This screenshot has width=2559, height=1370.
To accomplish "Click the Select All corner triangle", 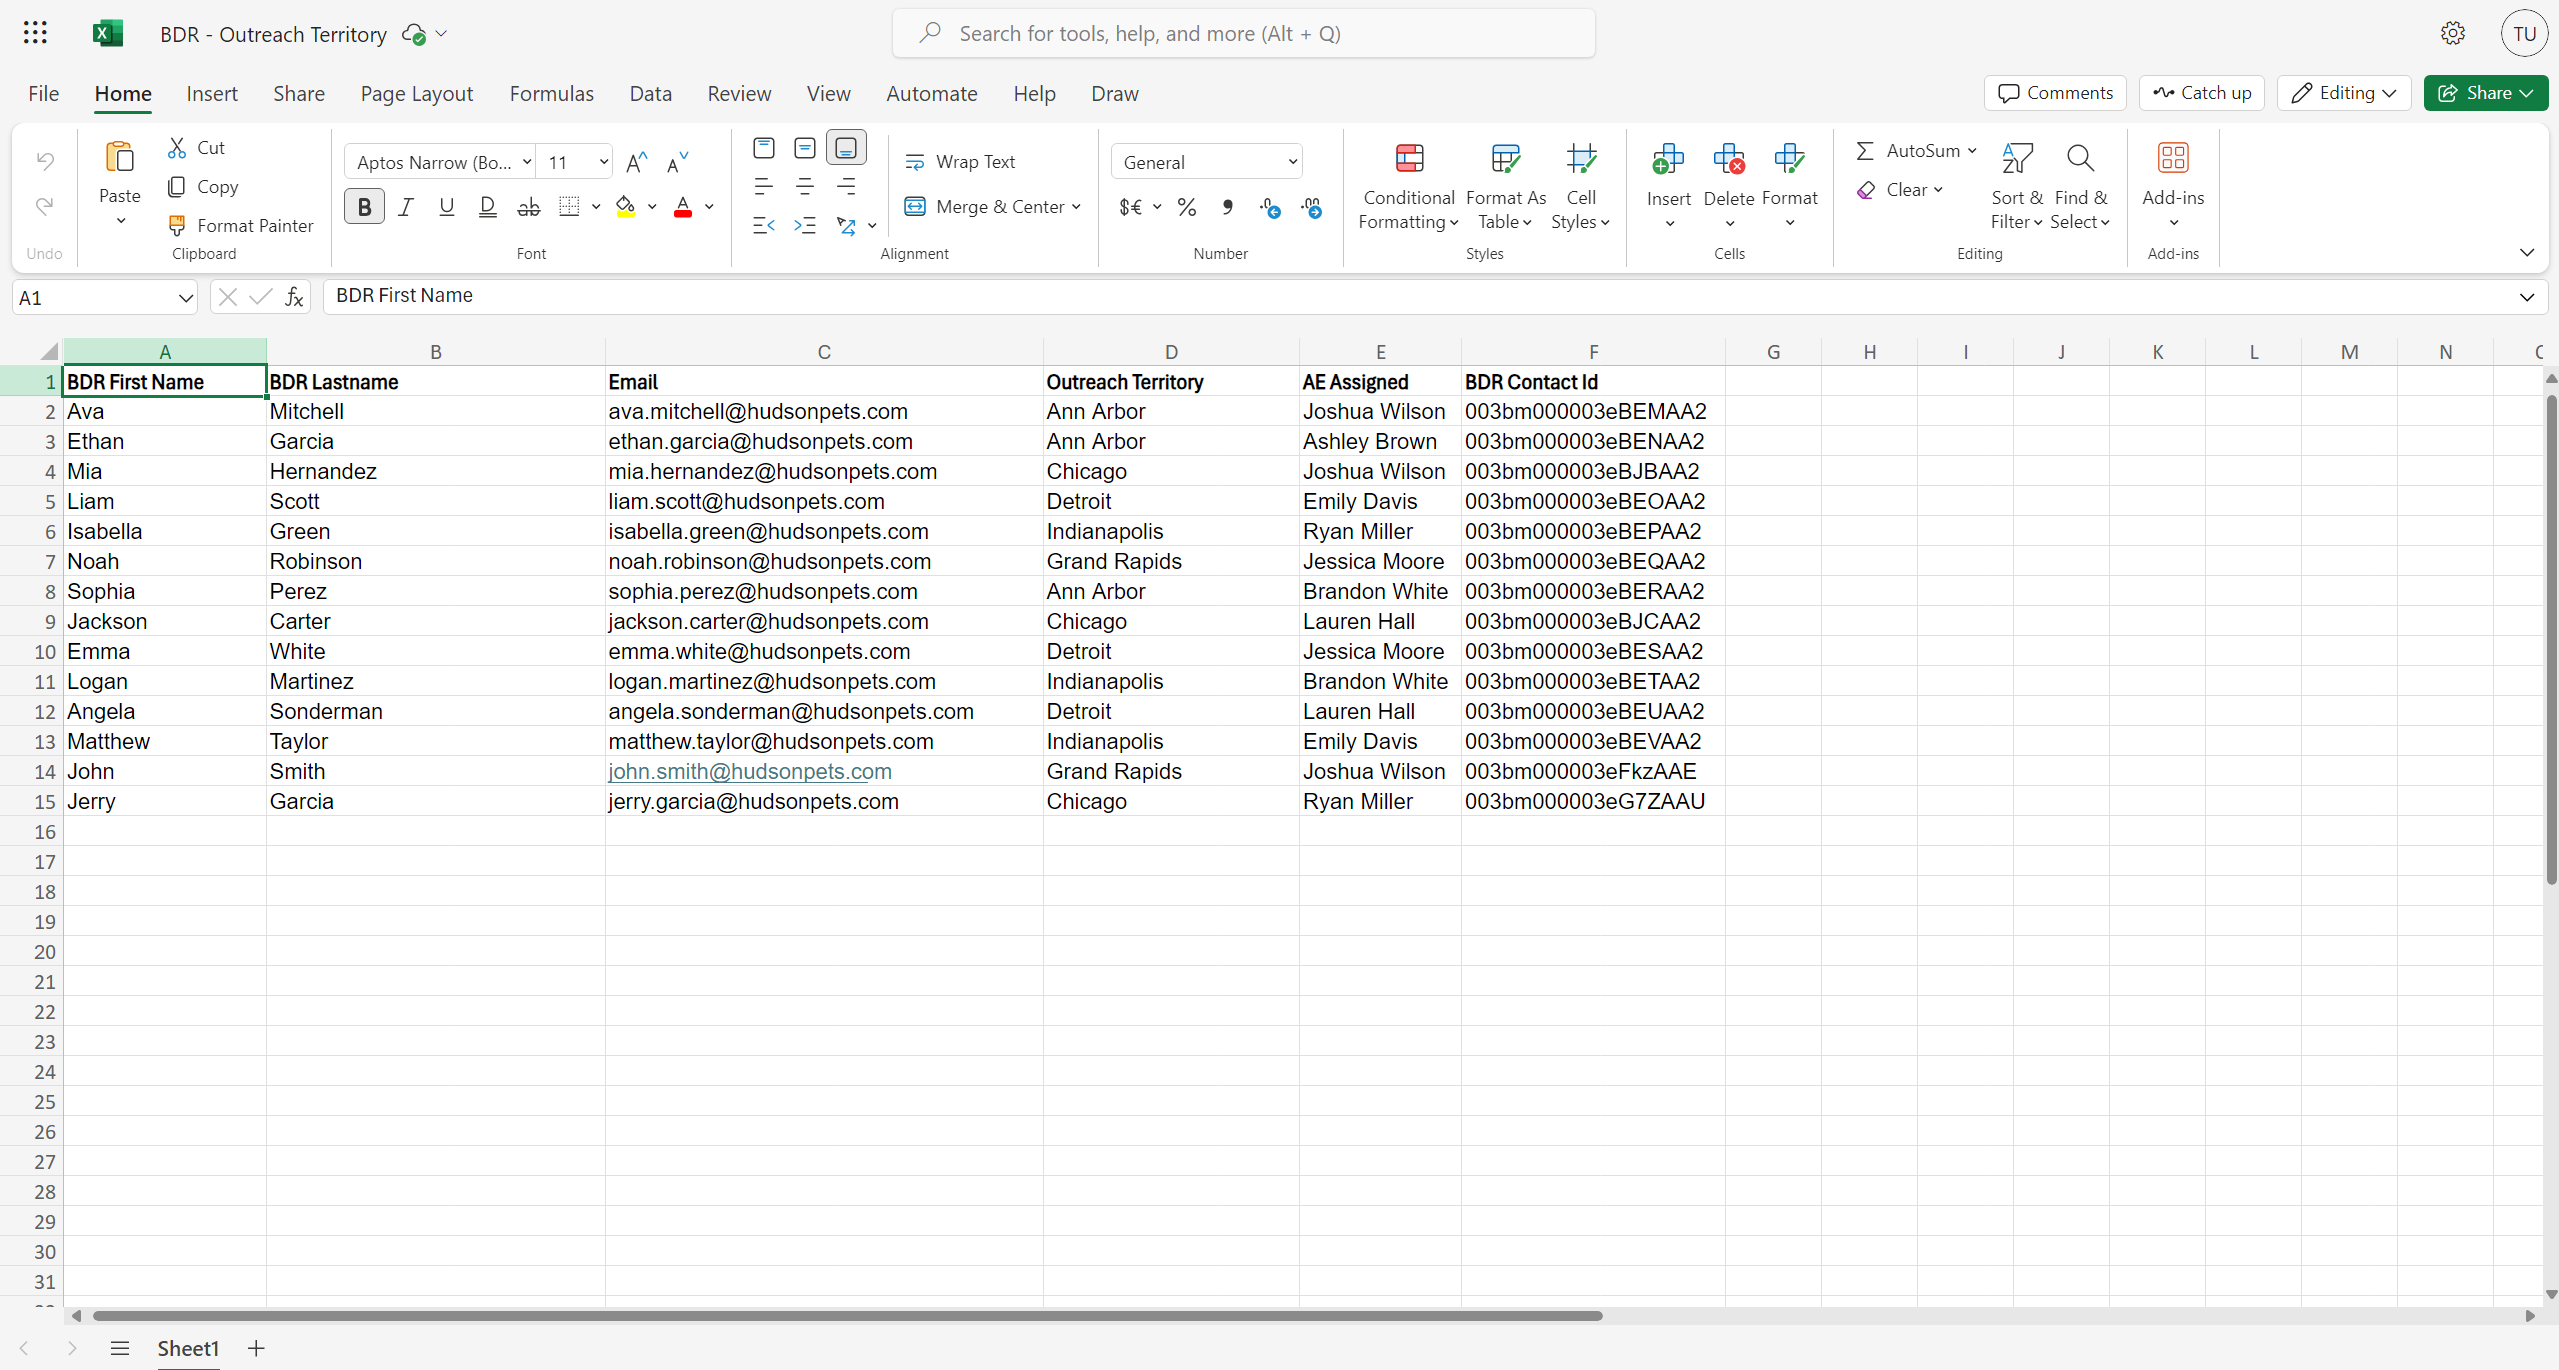I will click(x=47, y=351).
